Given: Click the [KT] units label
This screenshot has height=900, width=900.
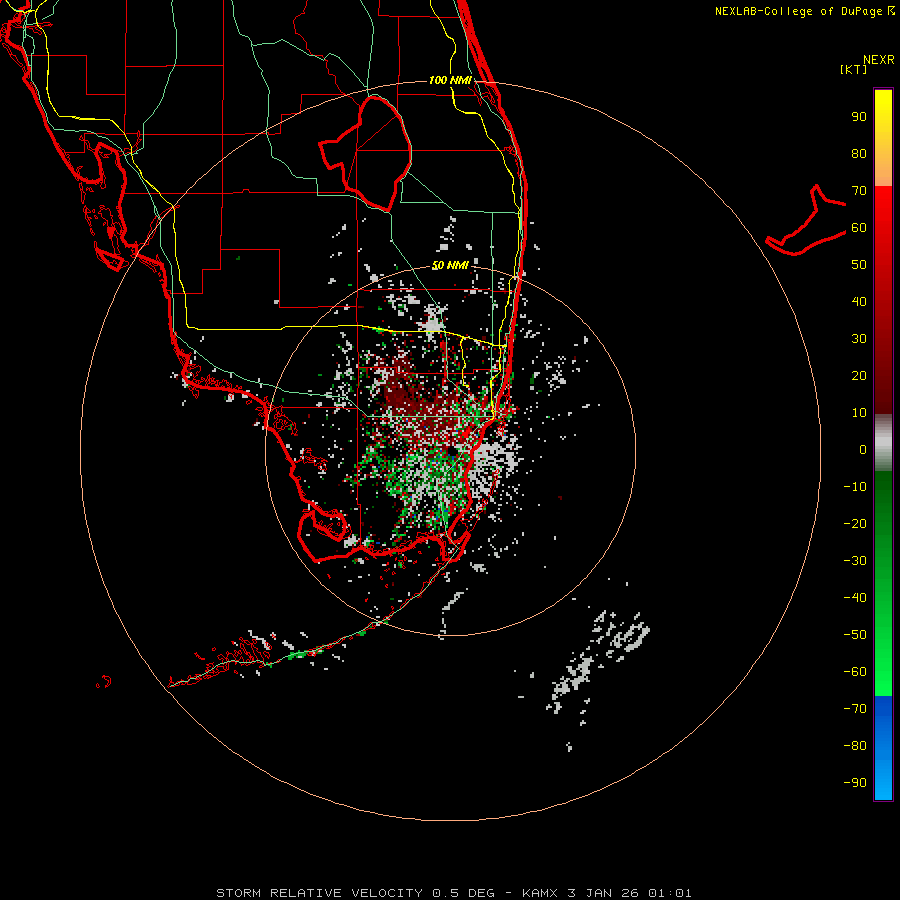Looking at the screenshot, I should click(x=854, y=69).
